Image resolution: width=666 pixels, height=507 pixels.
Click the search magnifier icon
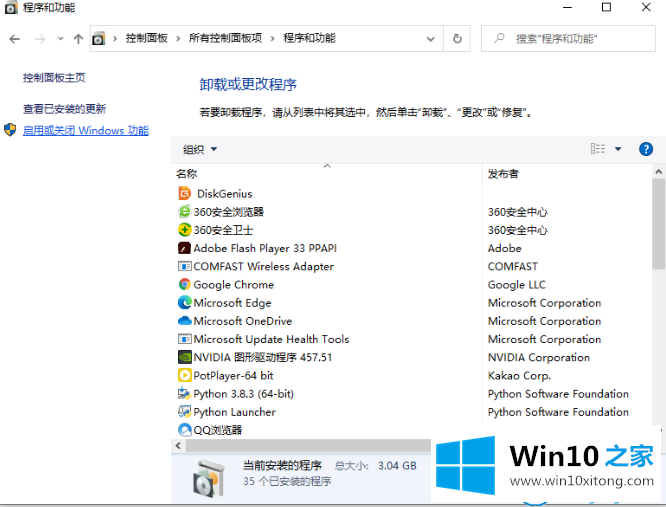(499, 38)
